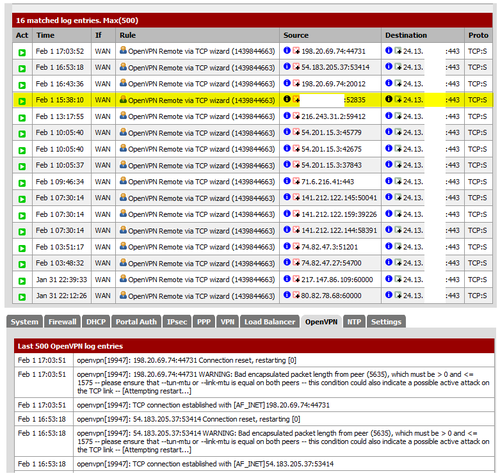Open the DHCP log tab
500x476 pixels.
tap(96, 322)
